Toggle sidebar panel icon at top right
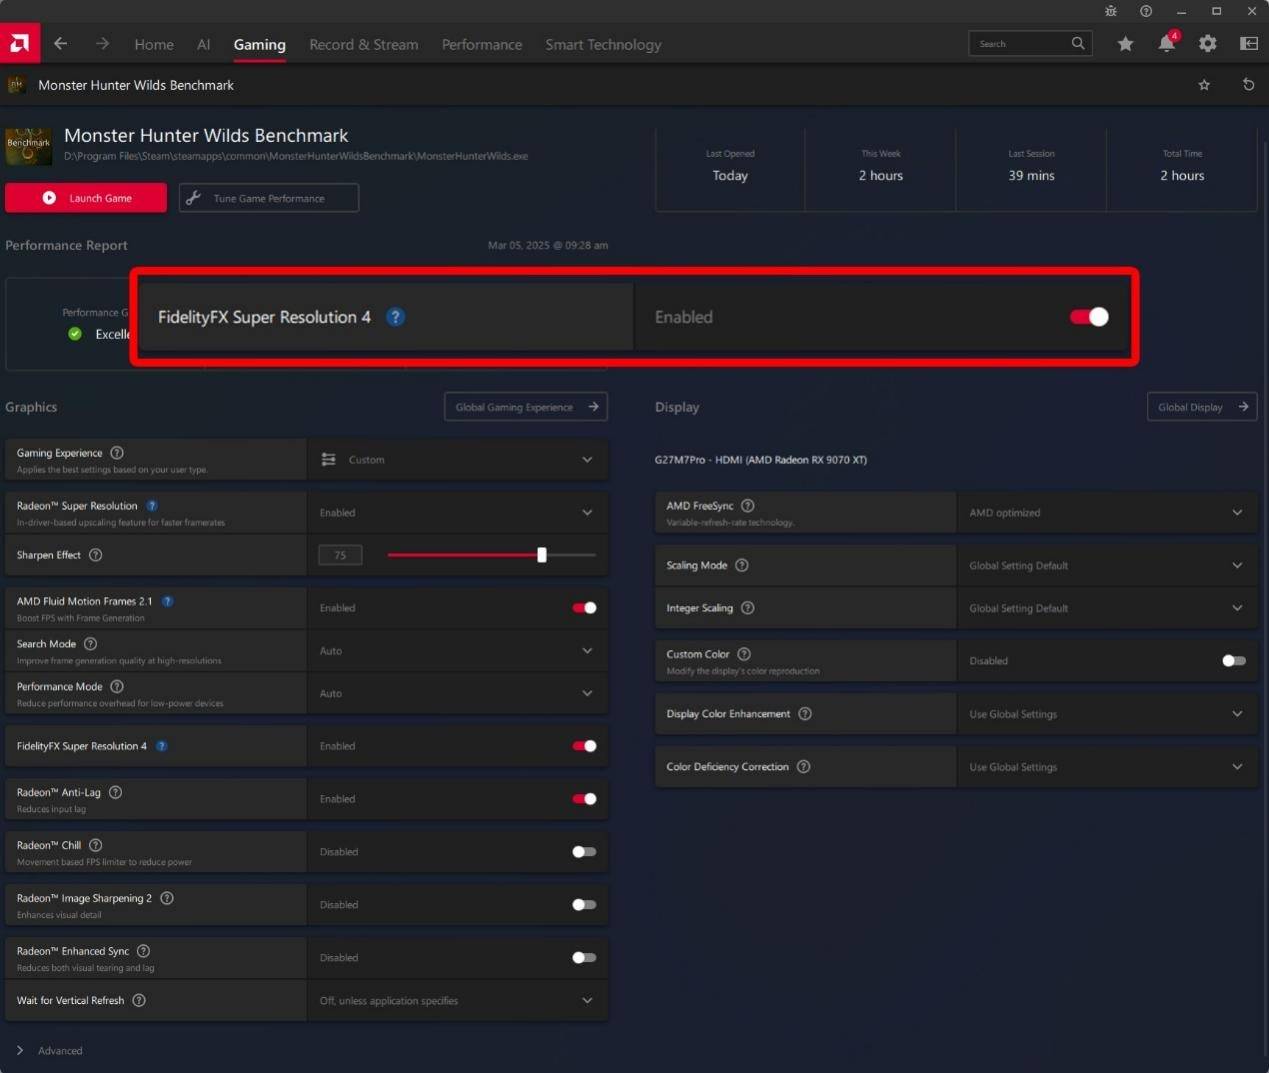The height and width of the screenshot is (1073, 1269). point(1249,44)
